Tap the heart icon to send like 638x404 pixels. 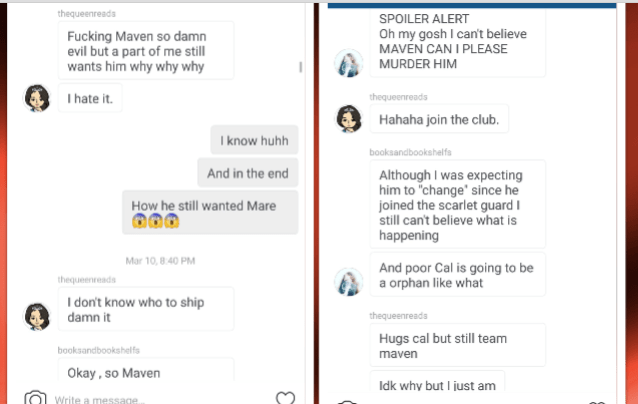click(x=285, y=398)
